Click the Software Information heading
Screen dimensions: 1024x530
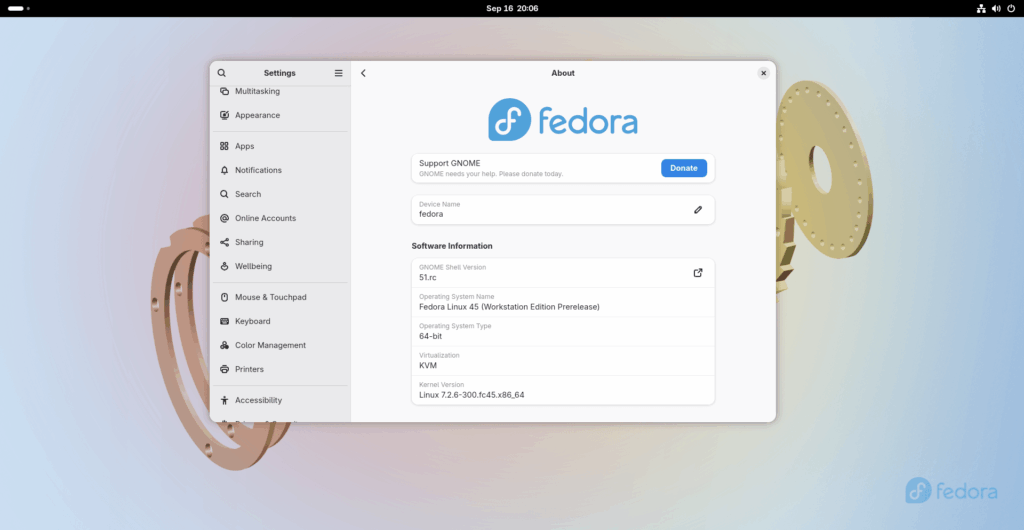point(452,246)
